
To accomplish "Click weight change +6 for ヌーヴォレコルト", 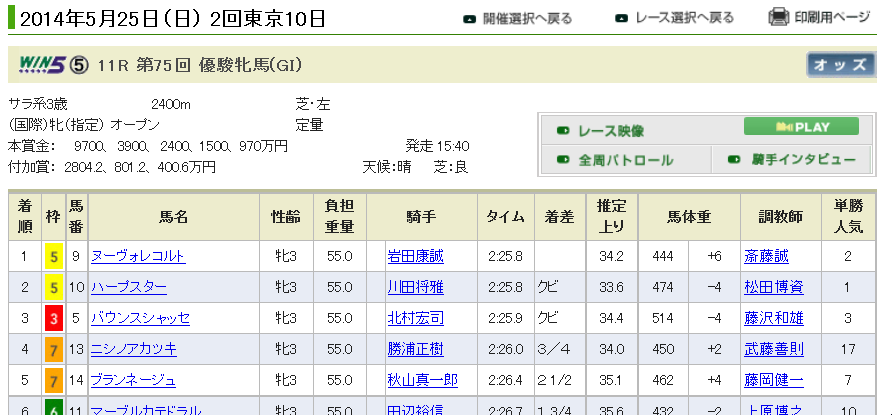I will tap(715, 257).
